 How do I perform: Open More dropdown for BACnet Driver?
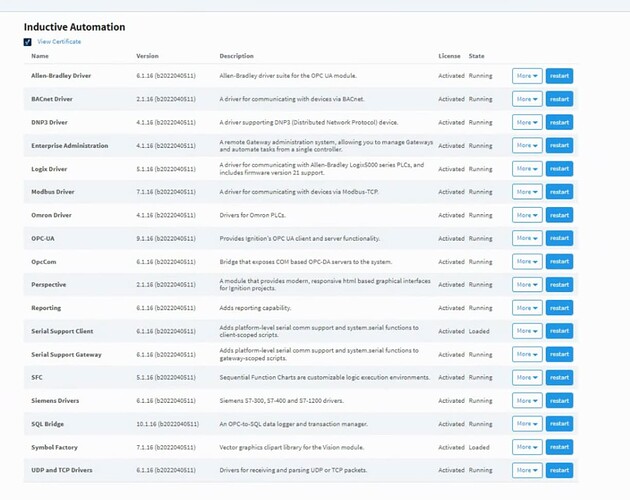pos(527,99)
